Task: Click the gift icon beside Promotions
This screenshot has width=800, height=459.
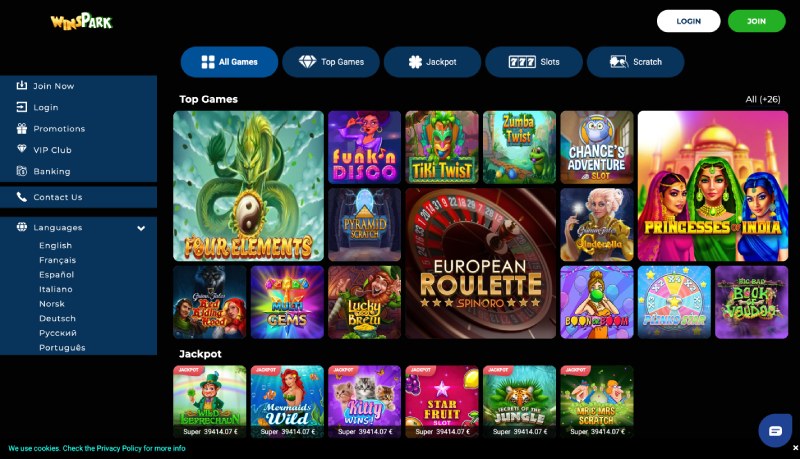Action: (21, 129)
